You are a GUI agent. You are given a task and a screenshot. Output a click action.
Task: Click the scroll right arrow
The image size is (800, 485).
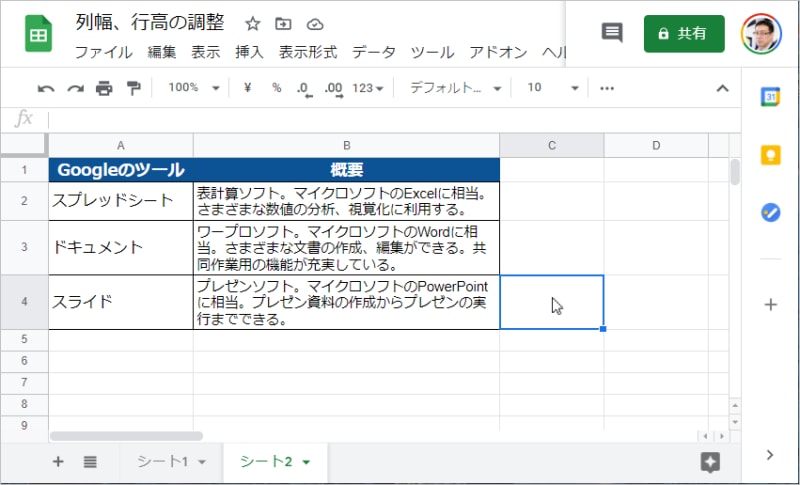click(721, 436)
